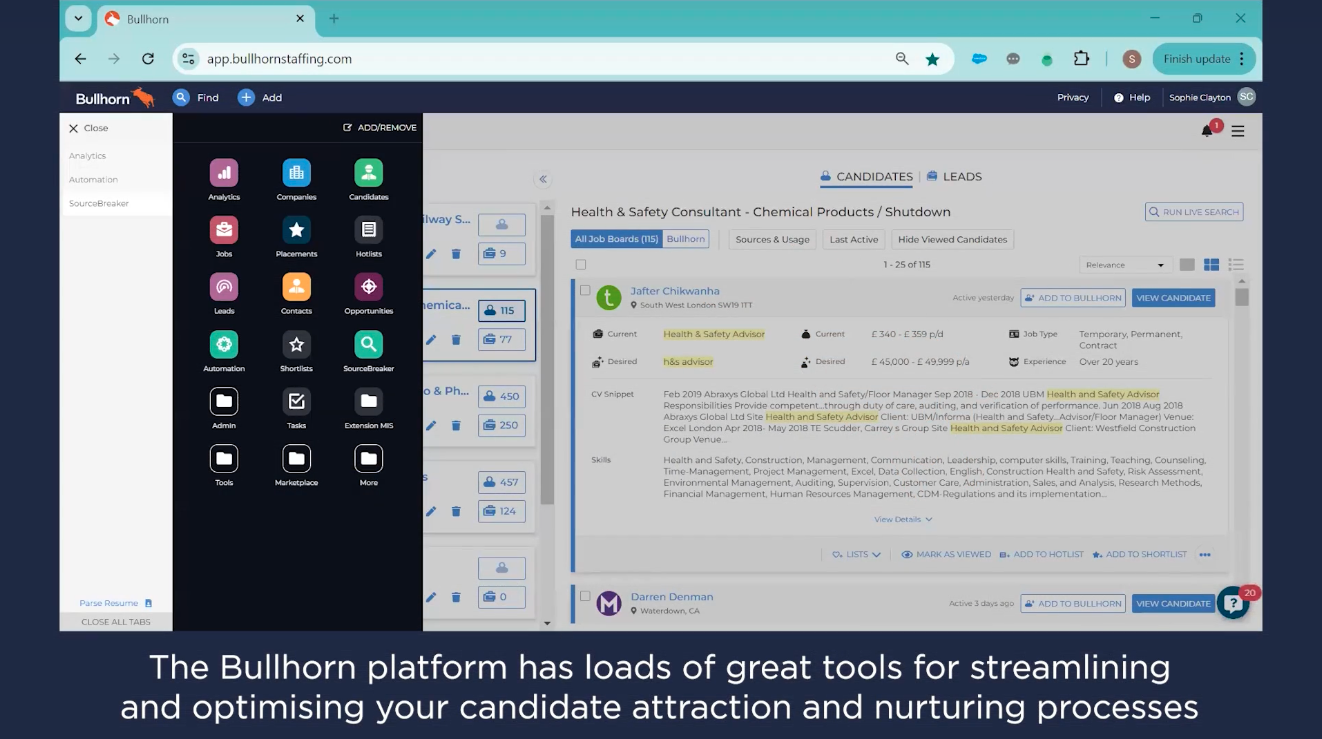1322x739 pixels.
Task: Open the Automation app icon
Action: coord(224,344)
